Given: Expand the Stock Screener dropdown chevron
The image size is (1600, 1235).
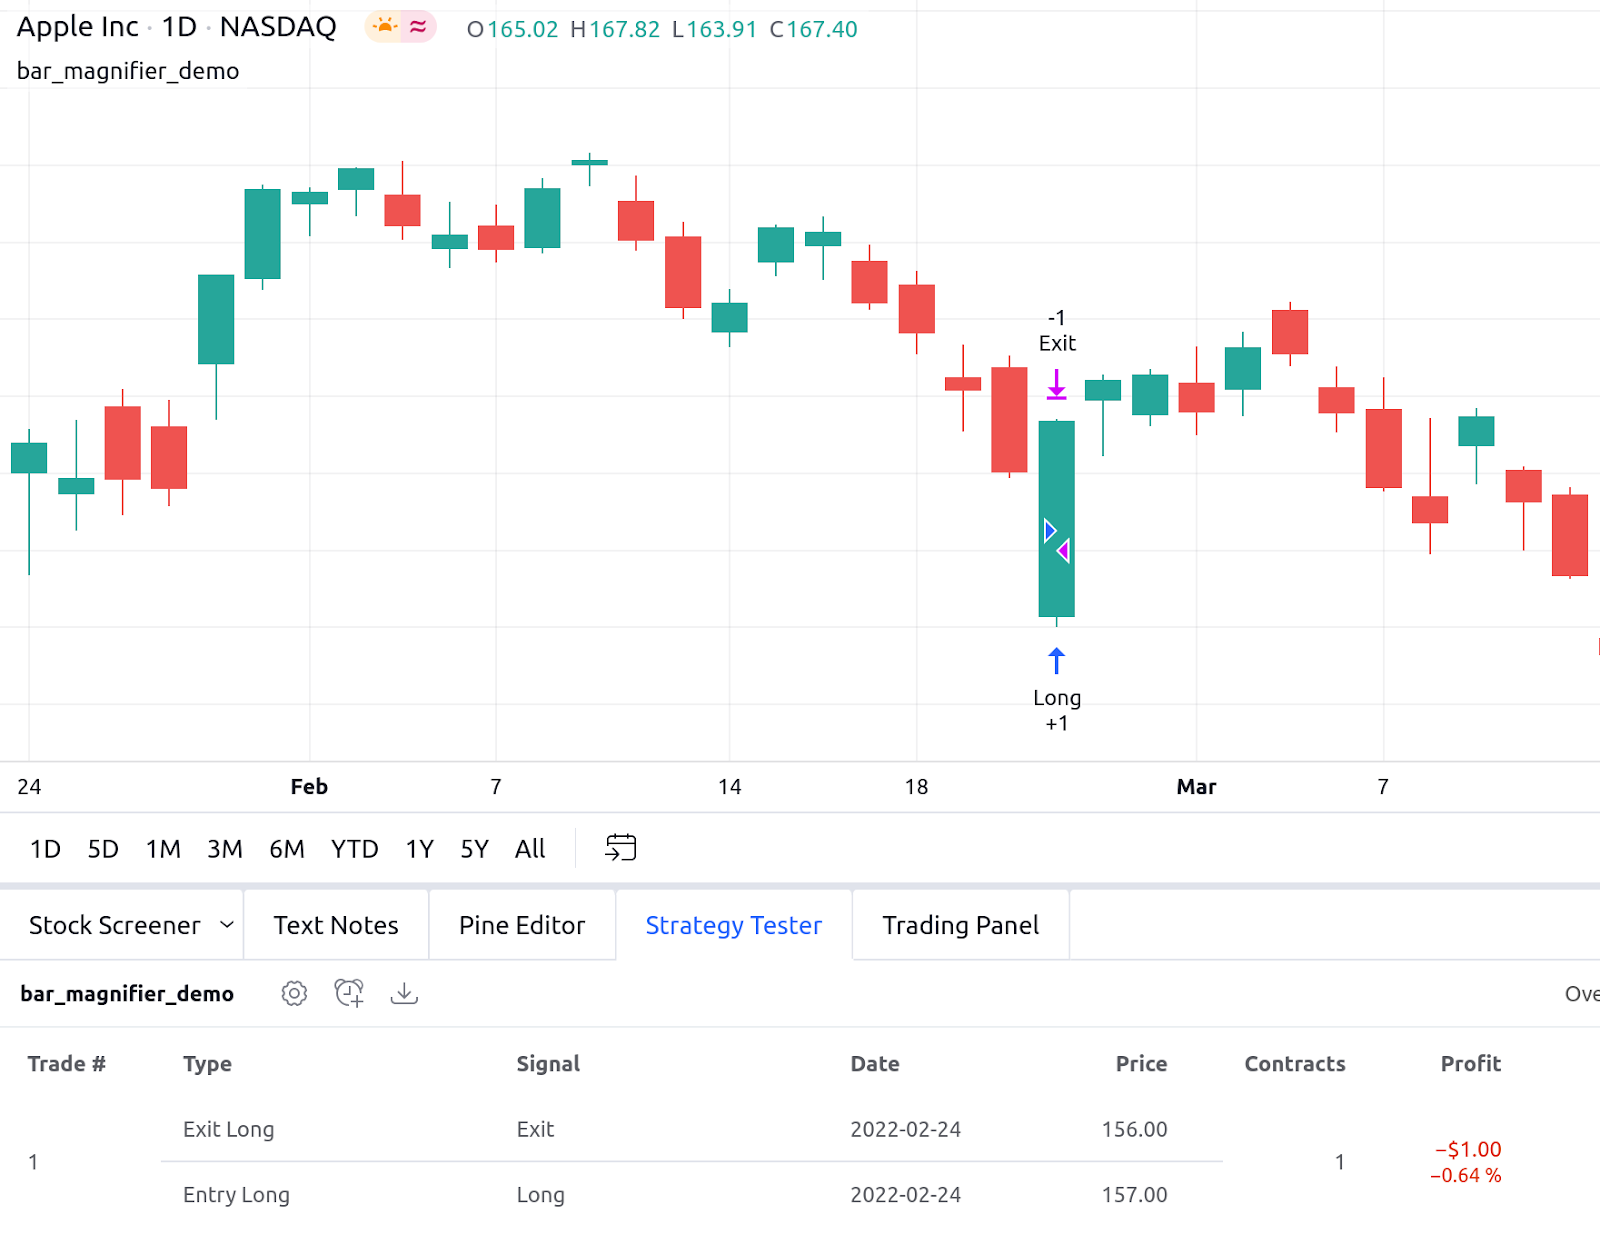Looking at the screenshot, I should pyautogui.click(x=227, y=925).
